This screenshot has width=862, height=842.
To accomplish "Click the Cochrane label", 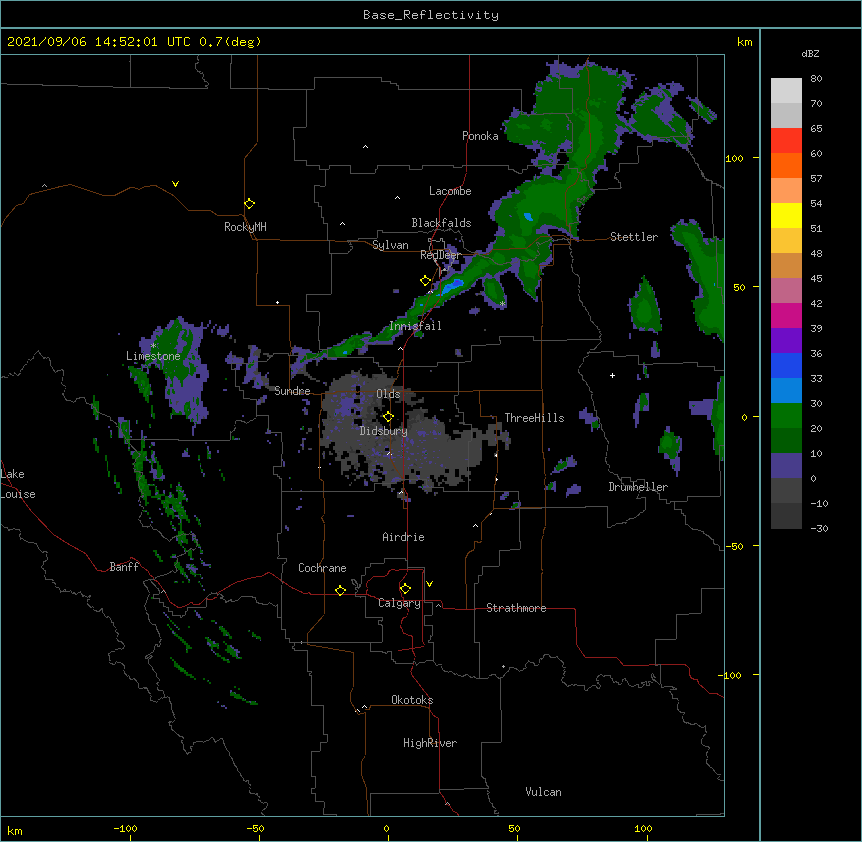I will pyautogui.click(x=322, y=568).
